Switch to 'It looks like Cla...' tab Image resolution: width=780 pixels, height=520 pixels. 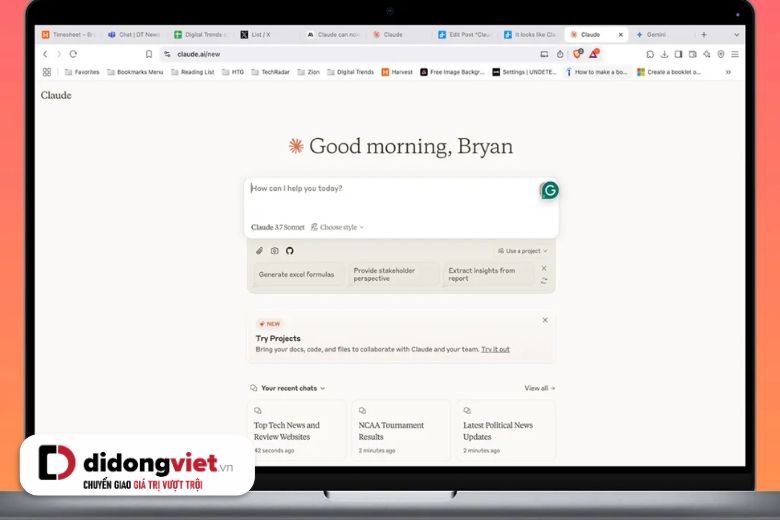coord(530,34)
